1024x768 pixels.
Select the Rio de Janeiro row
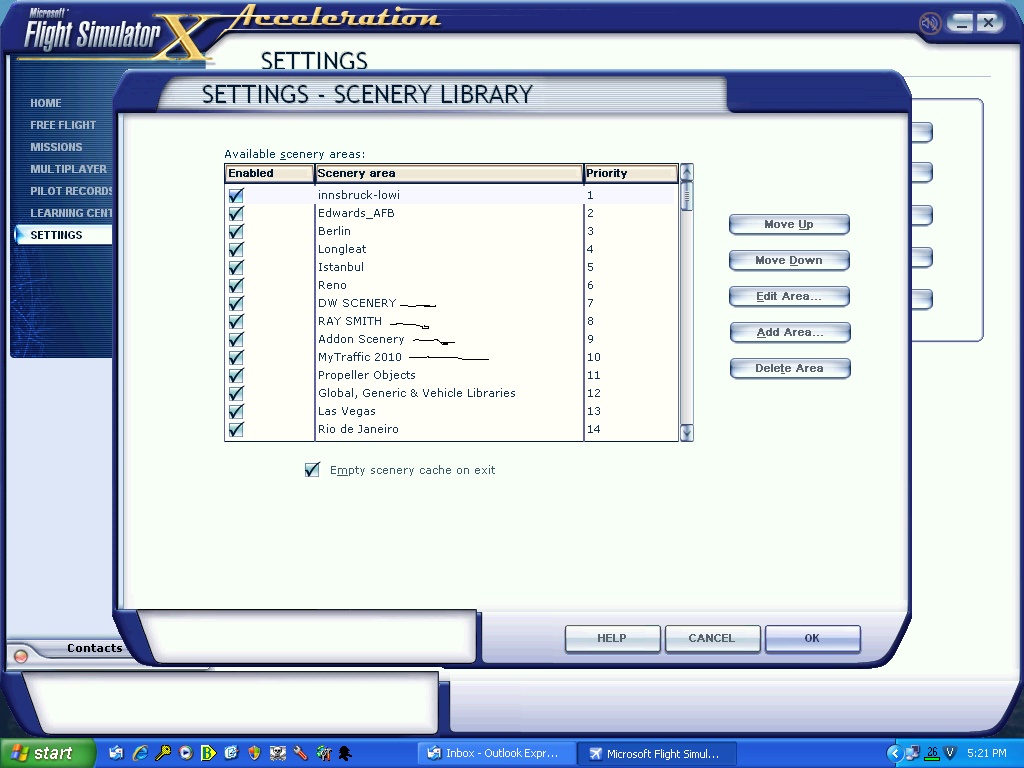[x=451, y=429]
